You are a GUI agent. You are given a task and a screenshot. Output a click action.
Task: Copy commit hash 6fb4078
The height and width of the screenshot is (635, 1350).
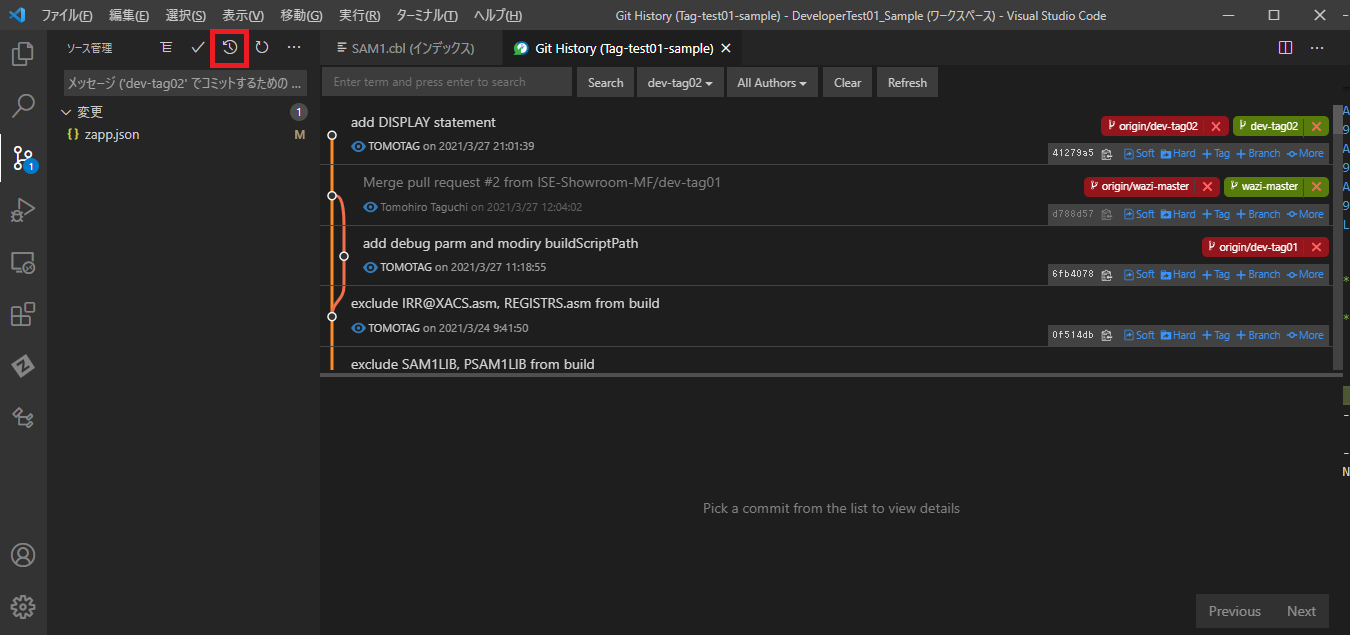[1107, 274]
